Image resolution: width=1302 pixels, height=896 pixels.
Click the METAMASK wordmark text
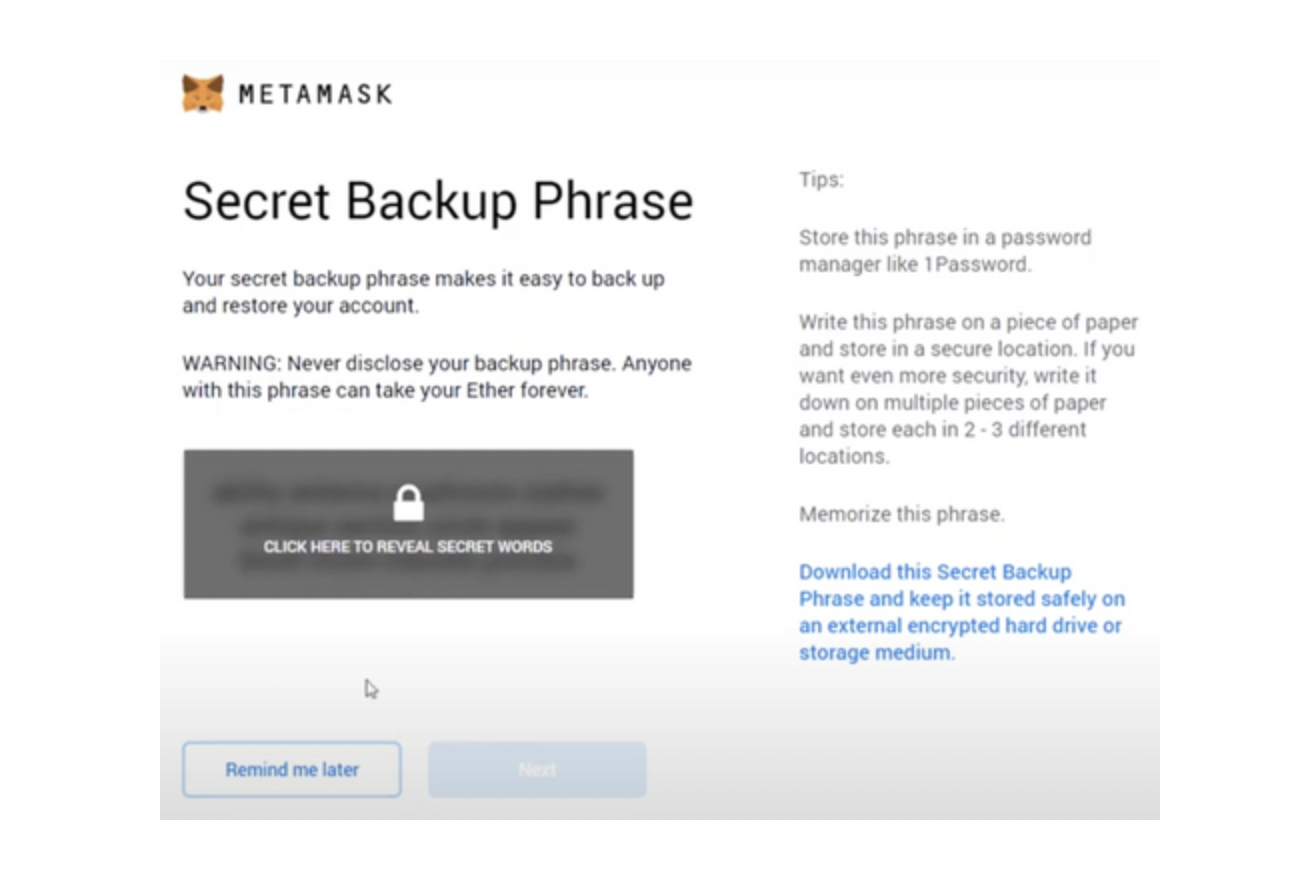pyautogui.click(x=315, y=95)
